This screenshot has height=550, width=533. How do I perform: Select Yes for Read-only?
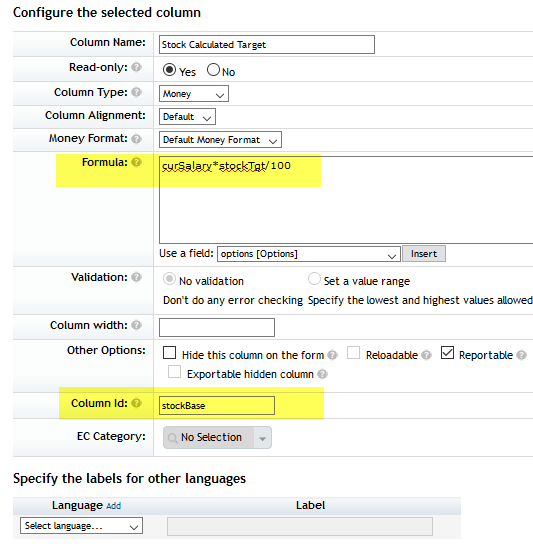(169, 70)
